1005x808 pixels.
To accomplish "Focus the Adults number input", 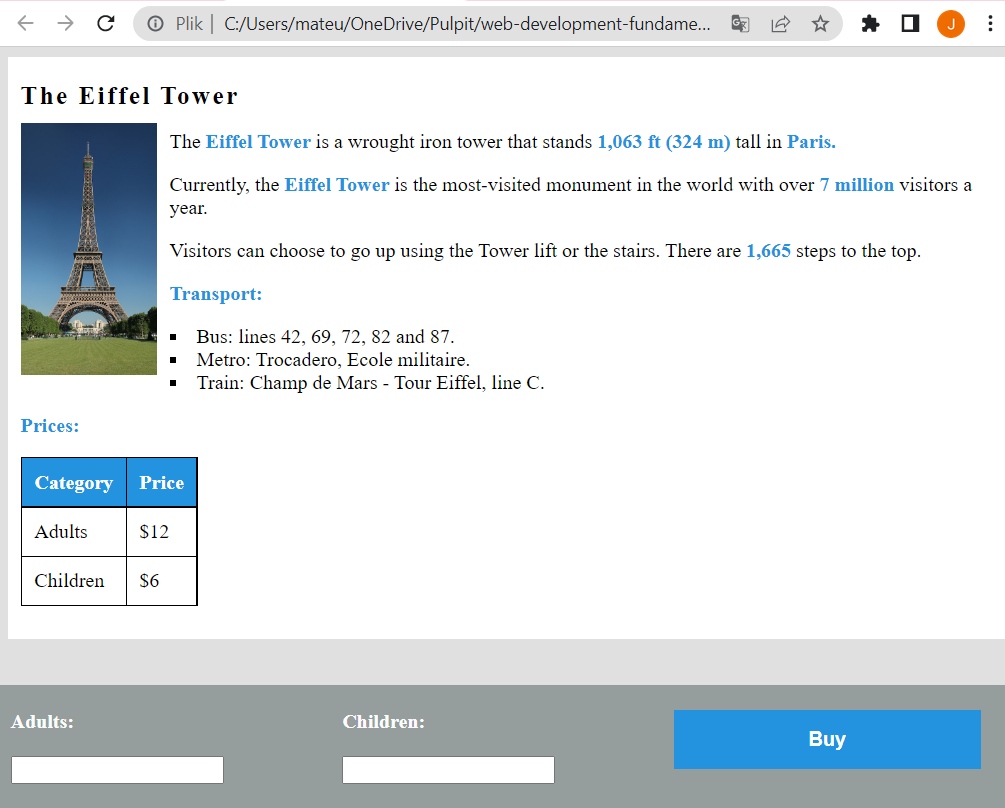I will coord(117,770).
